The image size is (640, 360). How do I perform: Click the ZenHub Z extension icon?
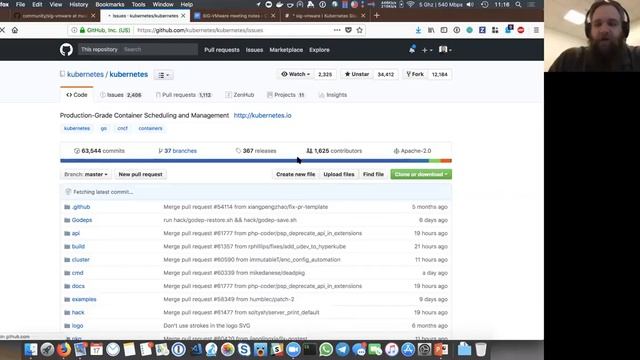click(x=482, y=30)
